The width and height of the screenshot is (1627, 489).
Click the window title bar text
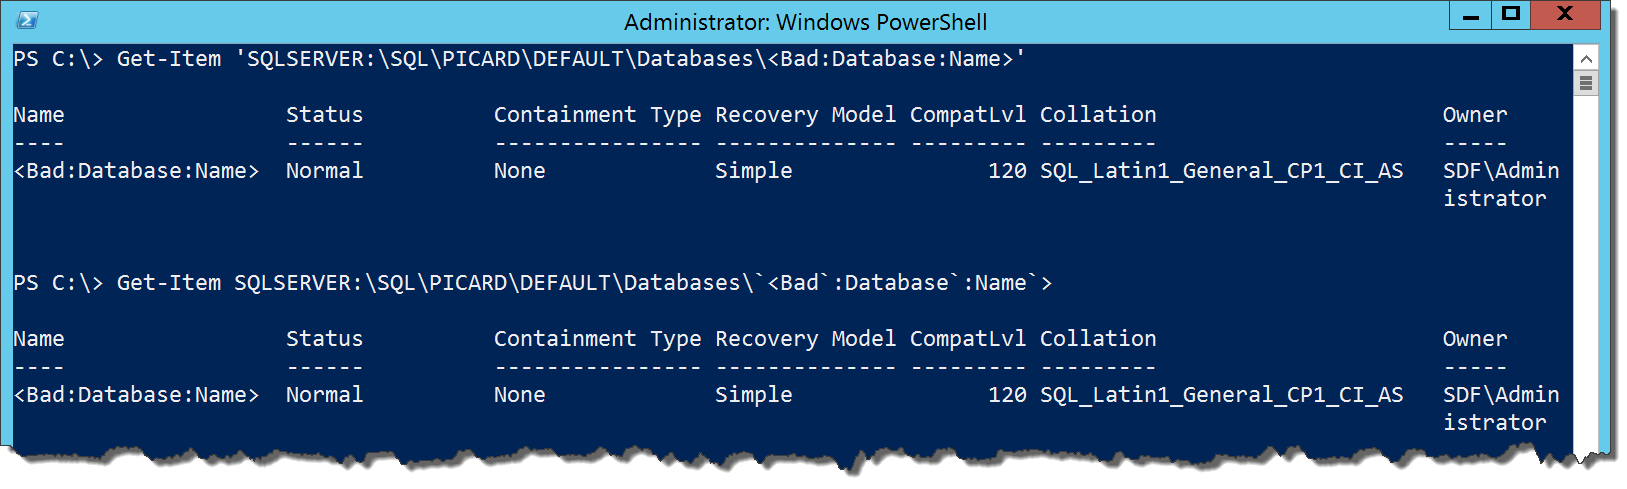[x=805, y=22]
